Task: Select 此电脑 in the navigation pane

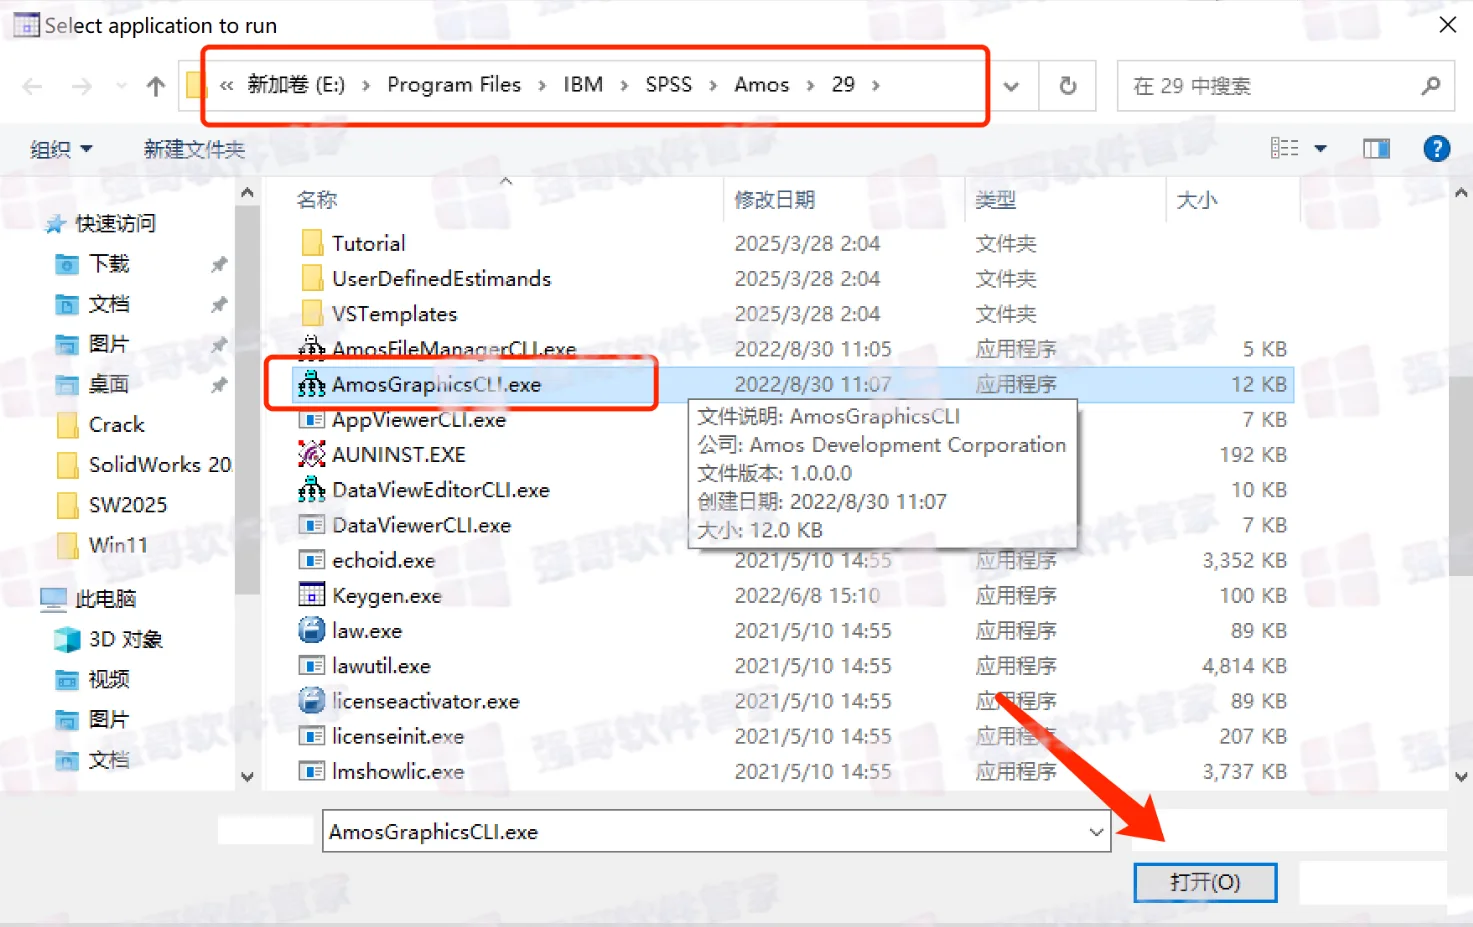Action: (x=88, y=599)
